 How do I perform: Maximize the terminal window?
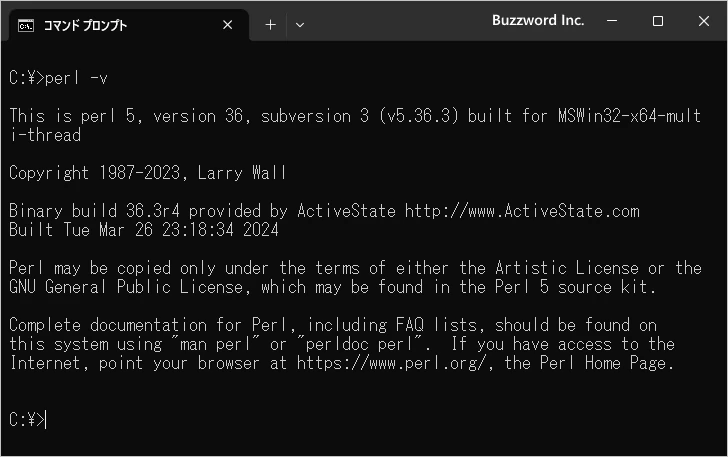[x=657, y=21]
